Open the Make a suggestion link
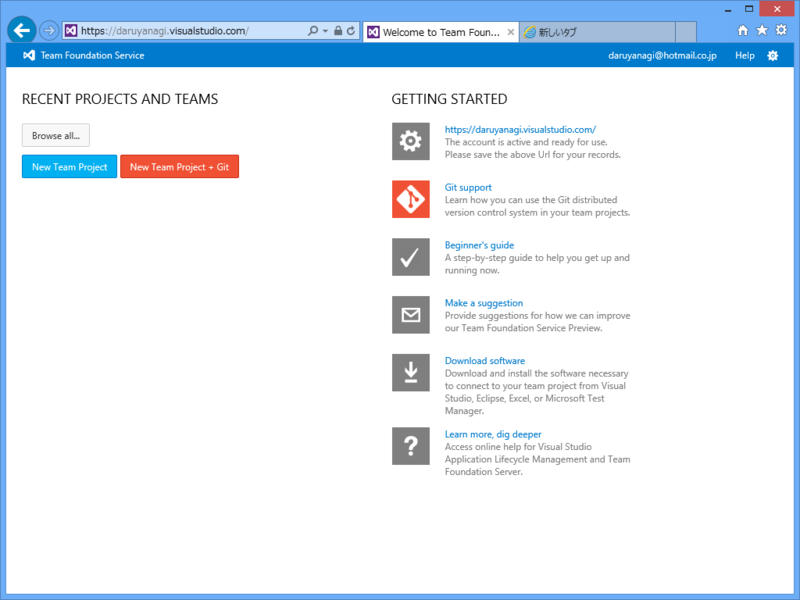 click(484, 303)
